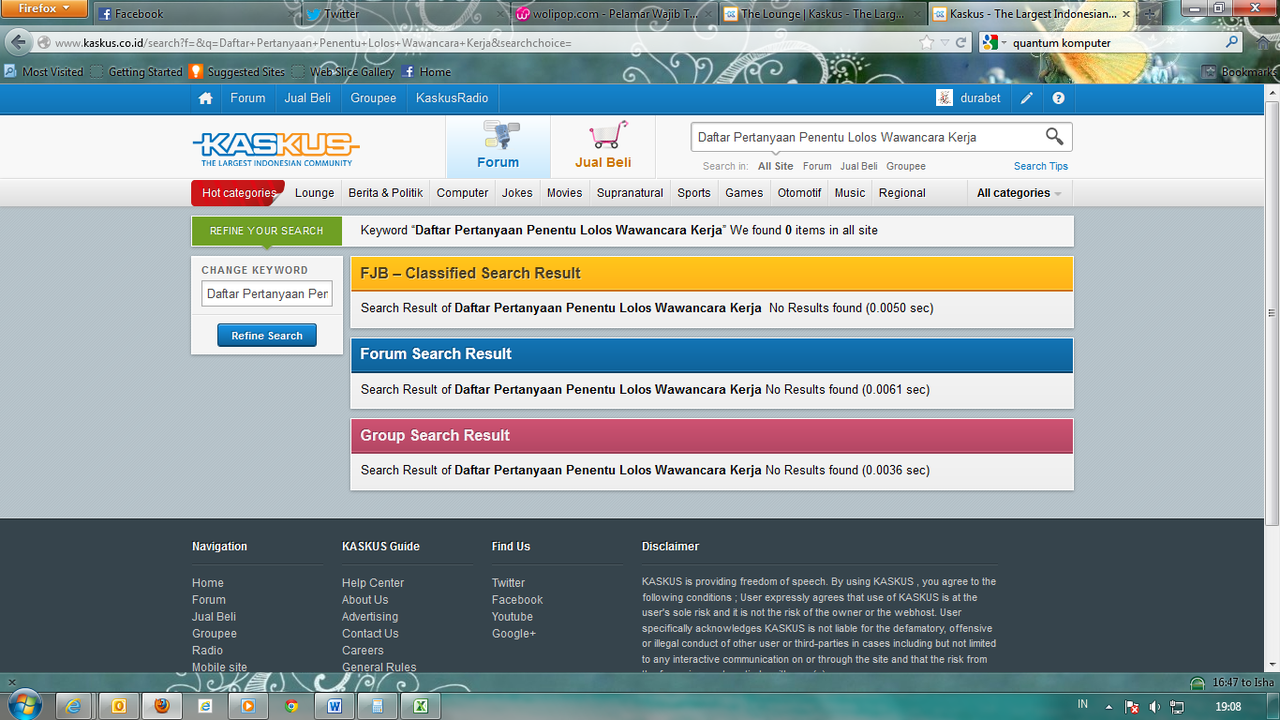Click the pencil create-post icon beside durabet
Screen dimensions: 1280x720
point(1026,98)
